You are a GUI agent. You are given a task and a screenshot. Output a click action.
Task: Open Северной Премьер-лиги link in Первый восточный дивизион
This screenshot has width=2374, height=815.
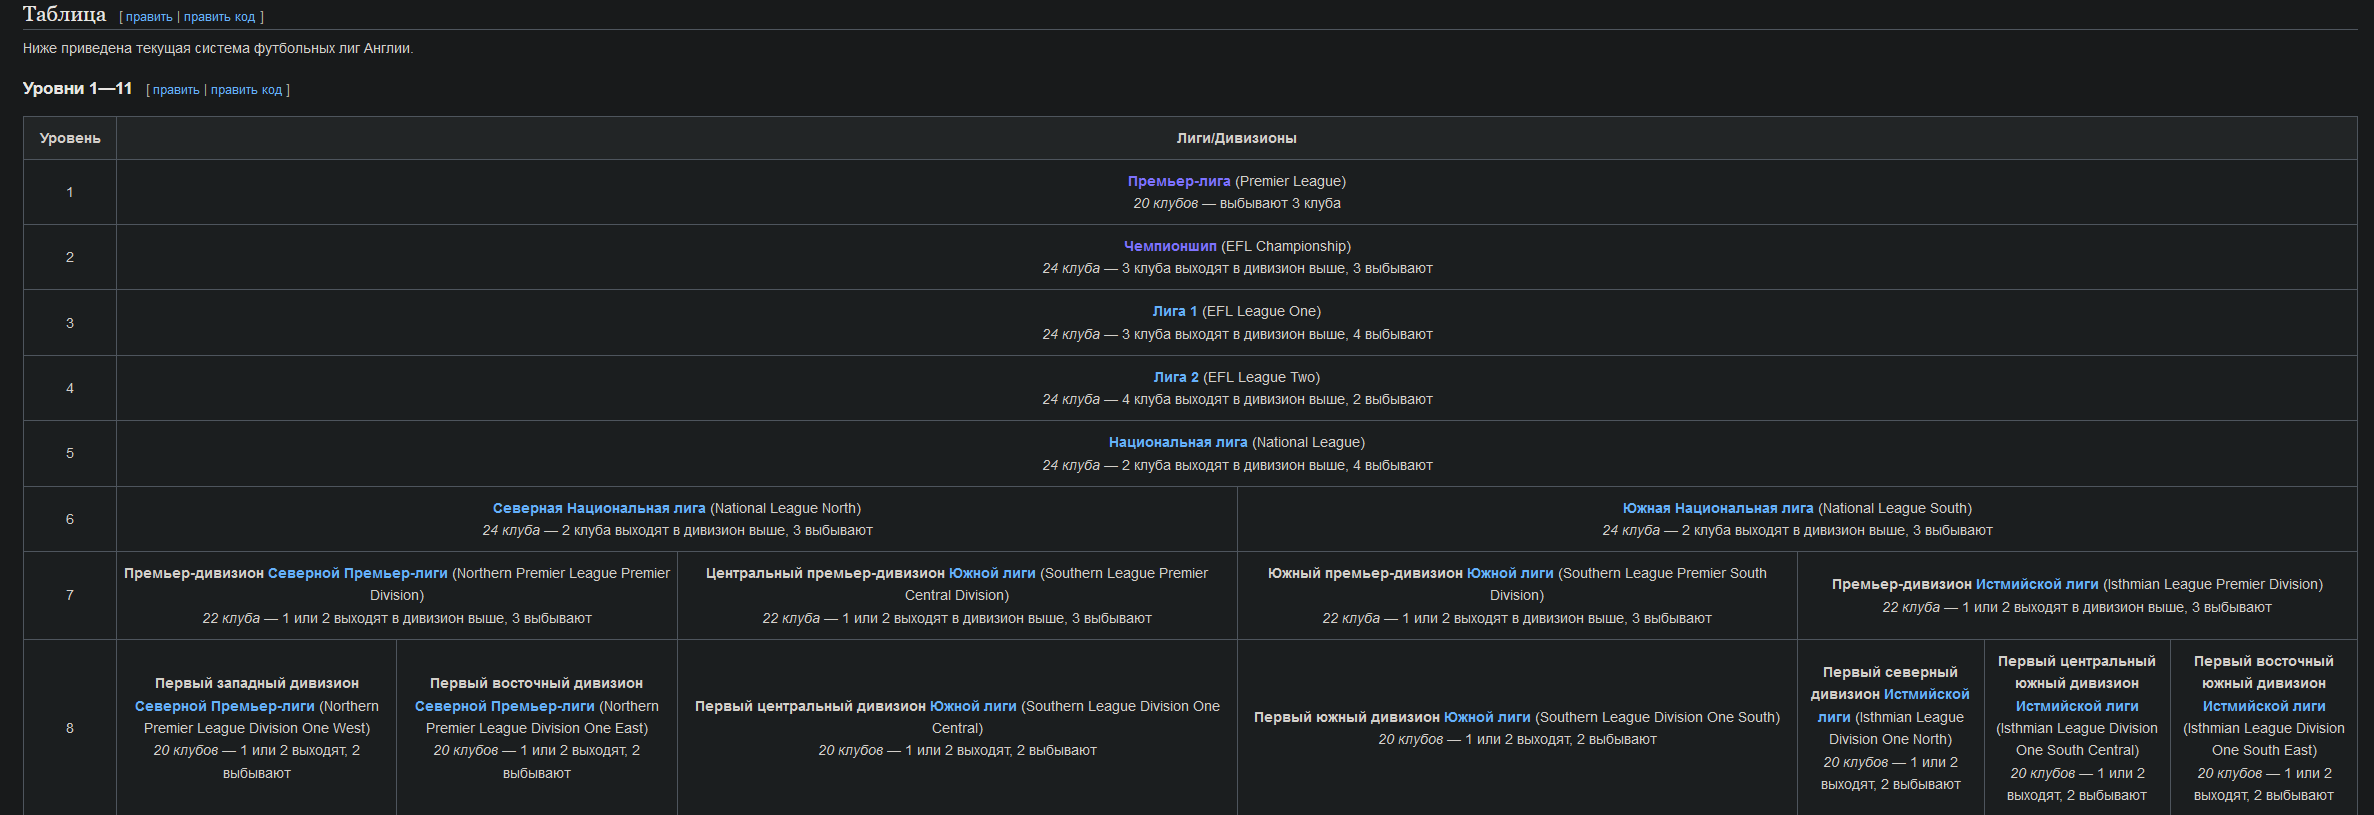tap(505, 706)
